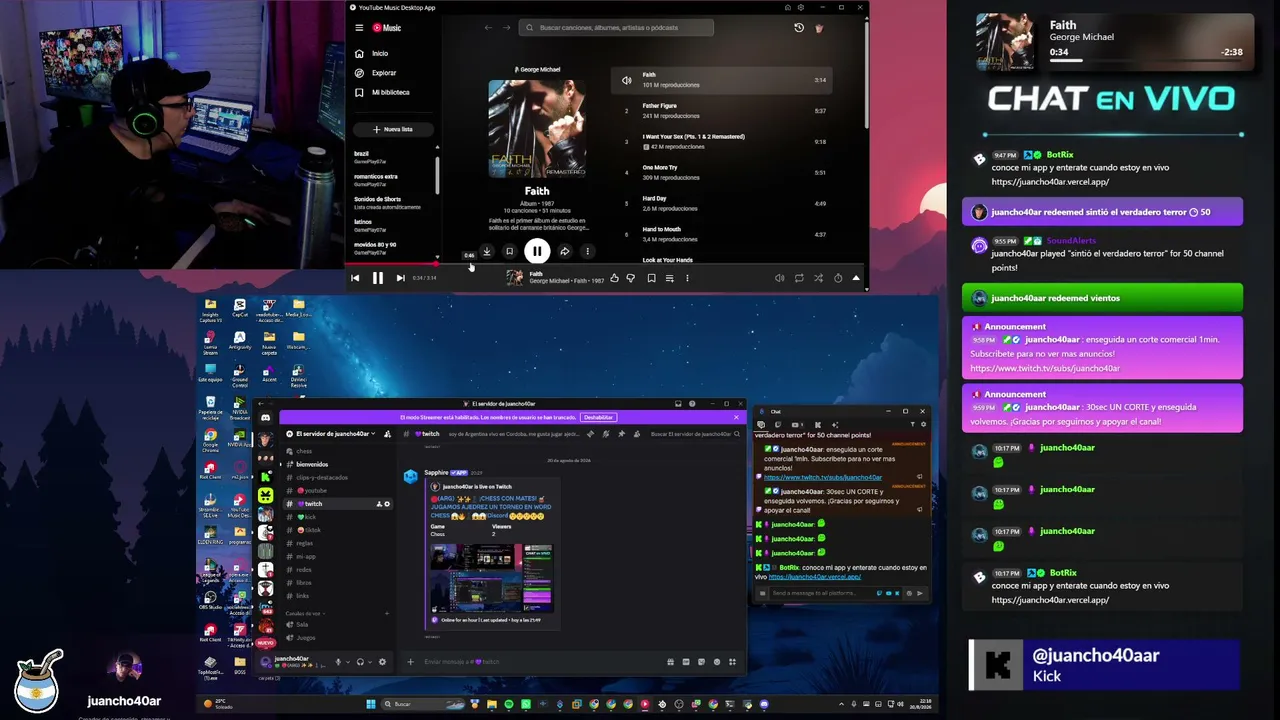
Task: Open the YouTube Music hamburger menu
Action: [359, 28]
